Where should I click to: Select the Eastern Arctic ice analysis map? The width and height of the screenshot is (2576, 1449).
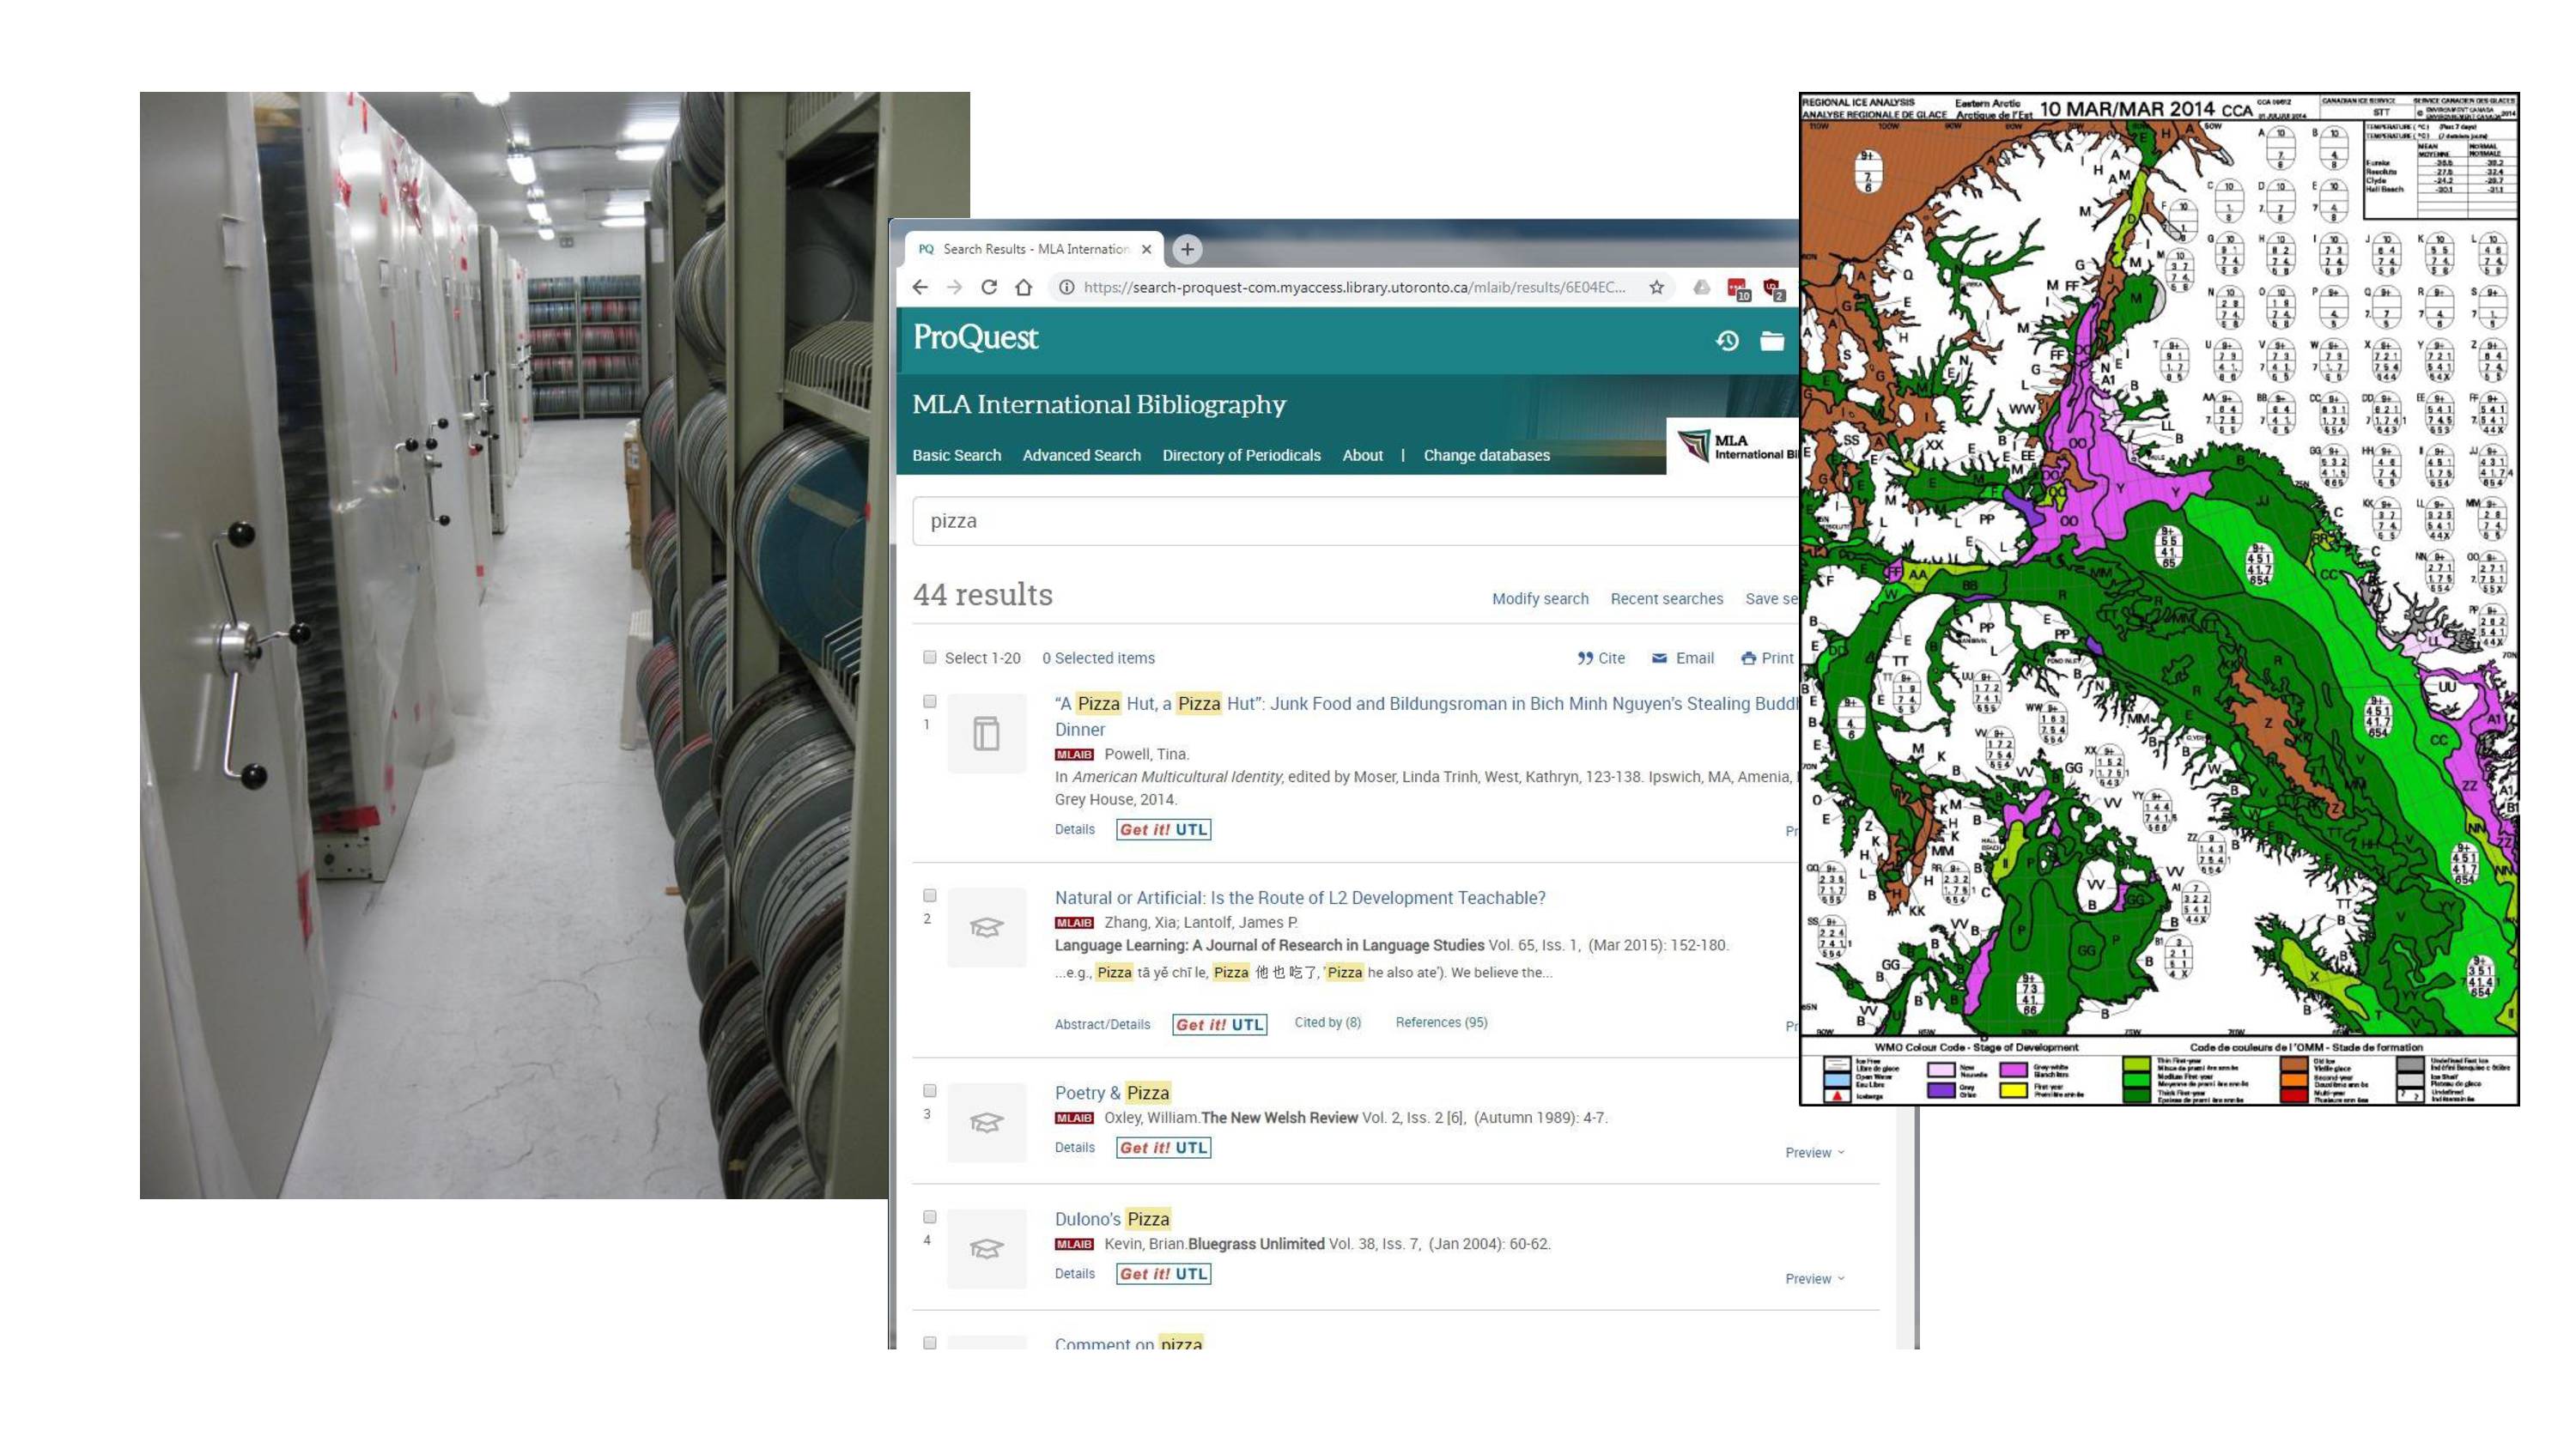tap(2158, 598)
